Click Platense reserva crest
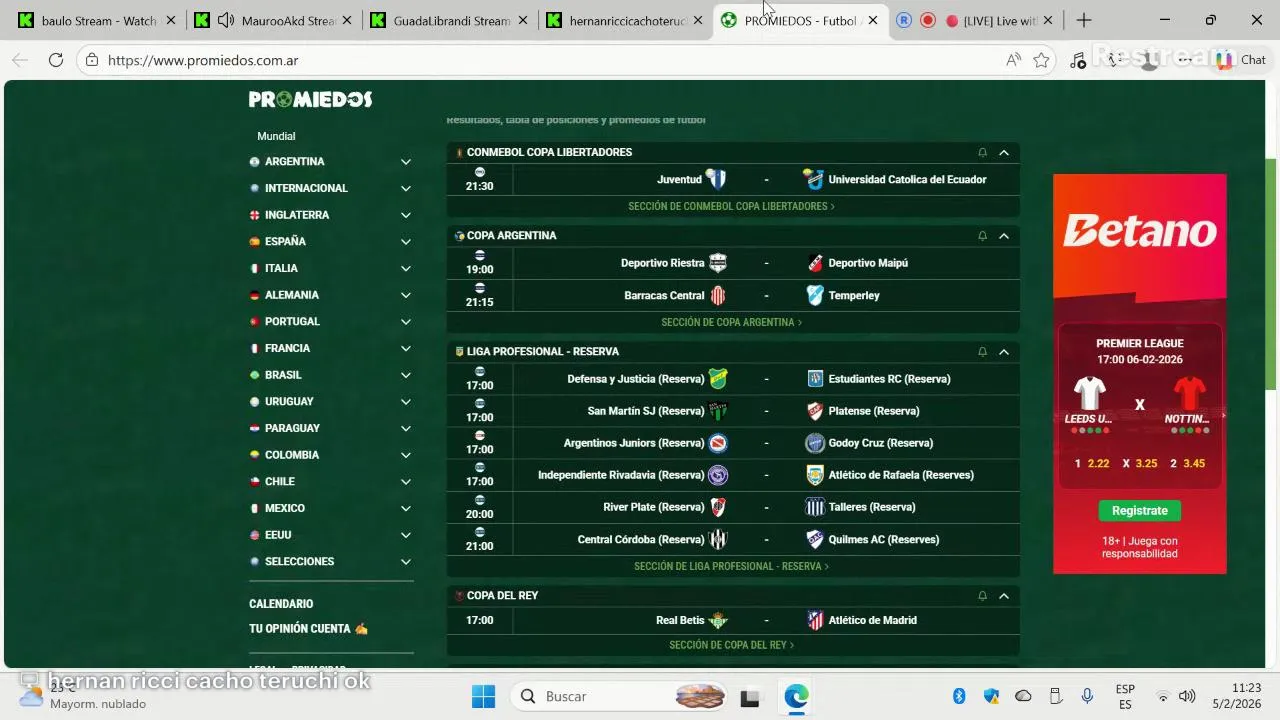 pyautogui.click(x=815, y=411)
